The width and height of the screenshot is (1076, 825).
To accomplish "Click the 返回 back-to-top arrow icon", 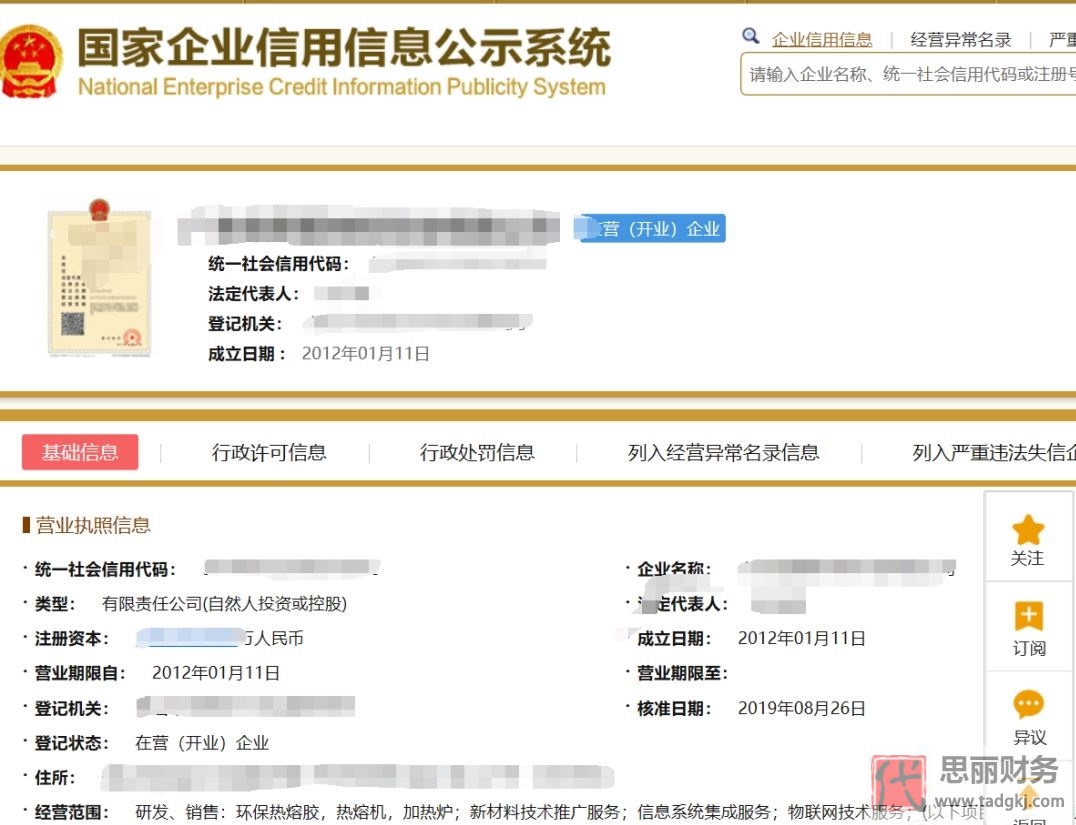I will [x=1028, y=795].
